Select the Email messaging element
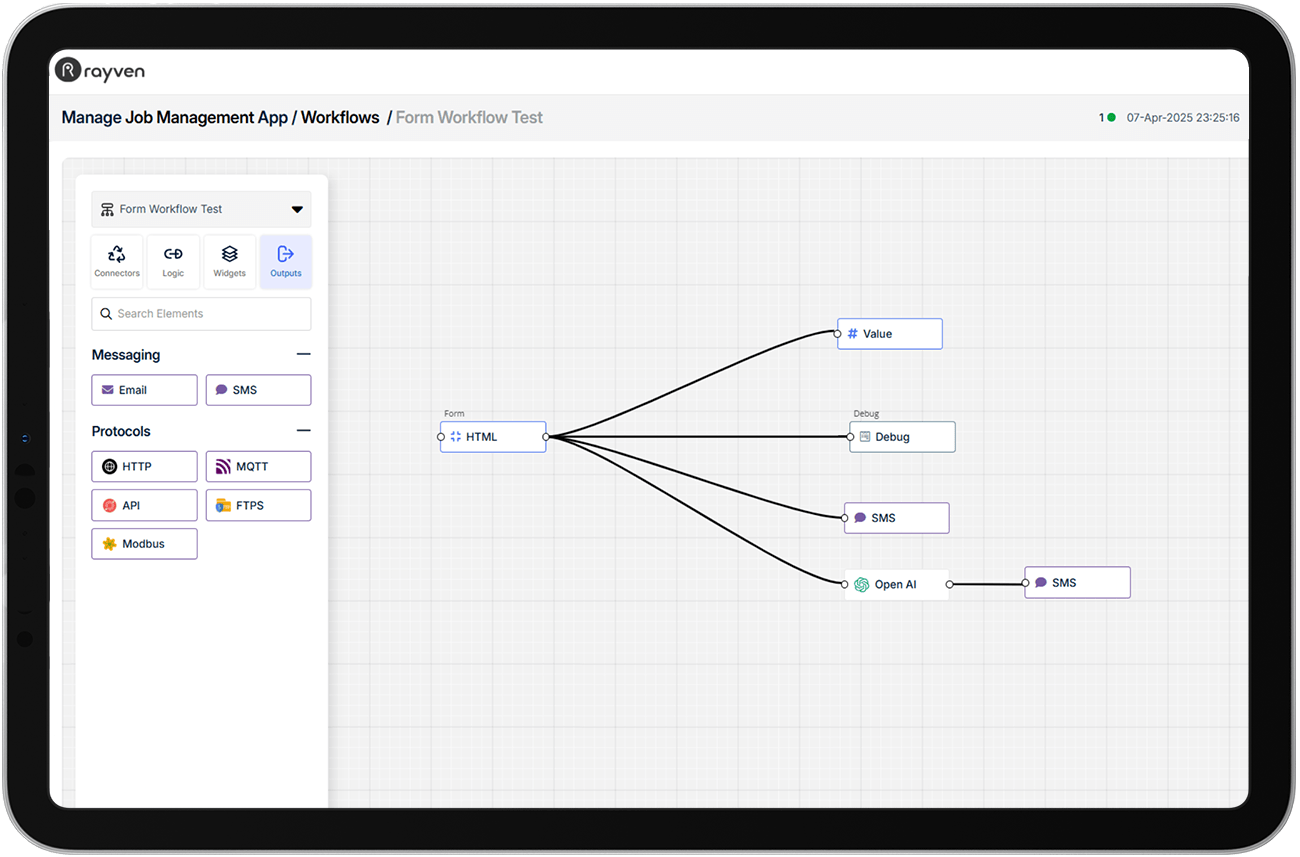The image size is (1300, 857). [144, 390]
